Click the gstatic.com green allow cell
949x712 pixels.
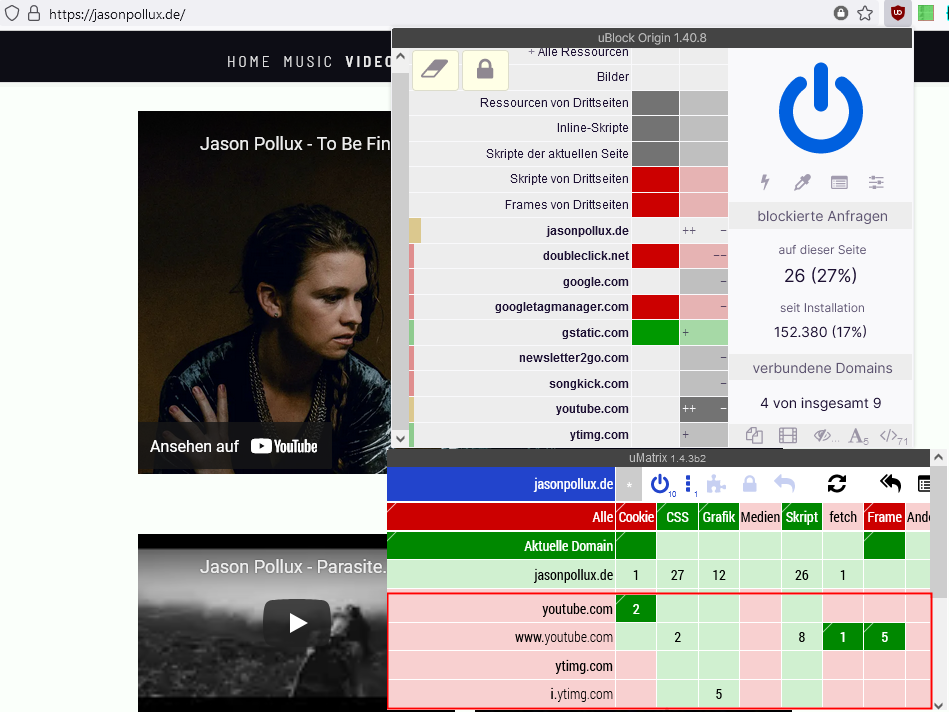(x=655, y=332)
